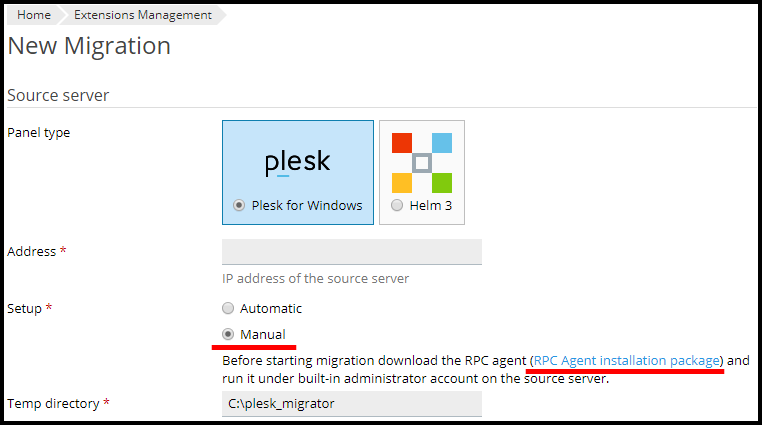This screenshot has width=762, height=425.
Task: Click the Plesk for Windows label text
Action: coord(306,206)
